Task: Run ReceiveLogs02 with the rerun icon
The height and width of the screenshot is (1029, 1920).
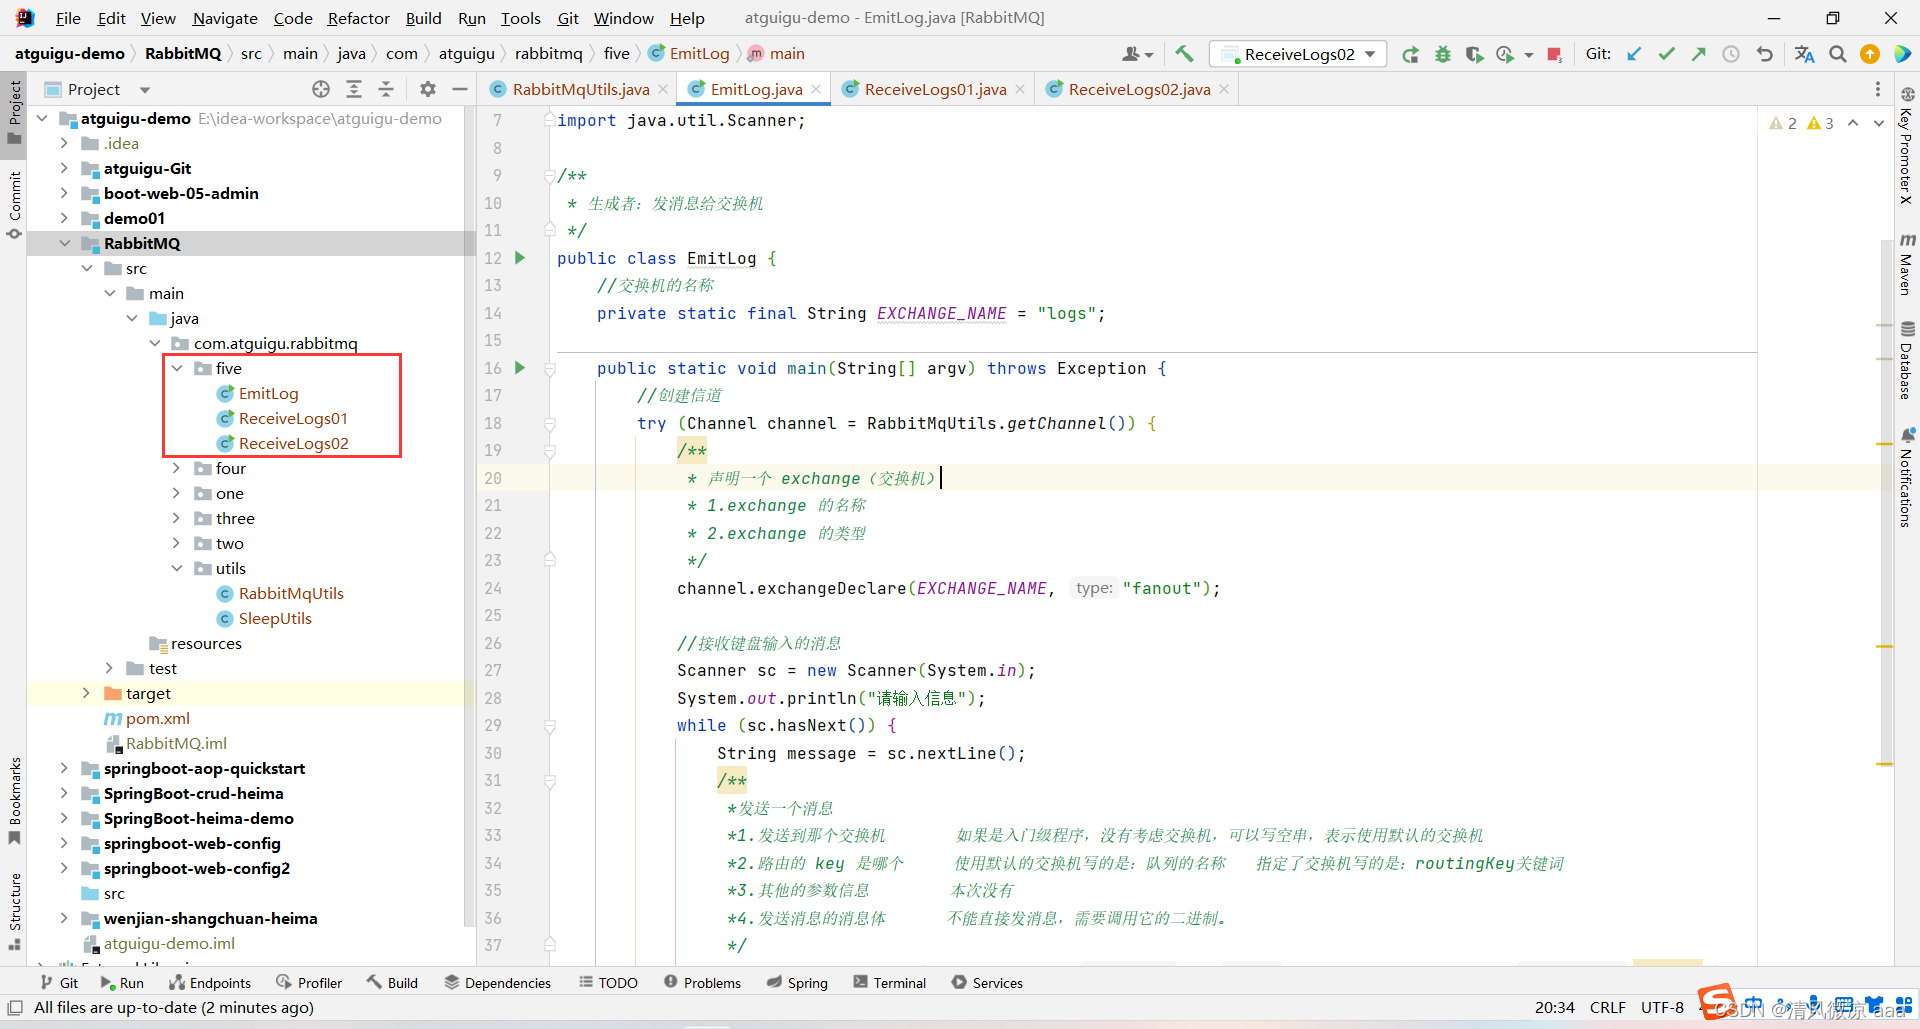Action: (1410, 54)
